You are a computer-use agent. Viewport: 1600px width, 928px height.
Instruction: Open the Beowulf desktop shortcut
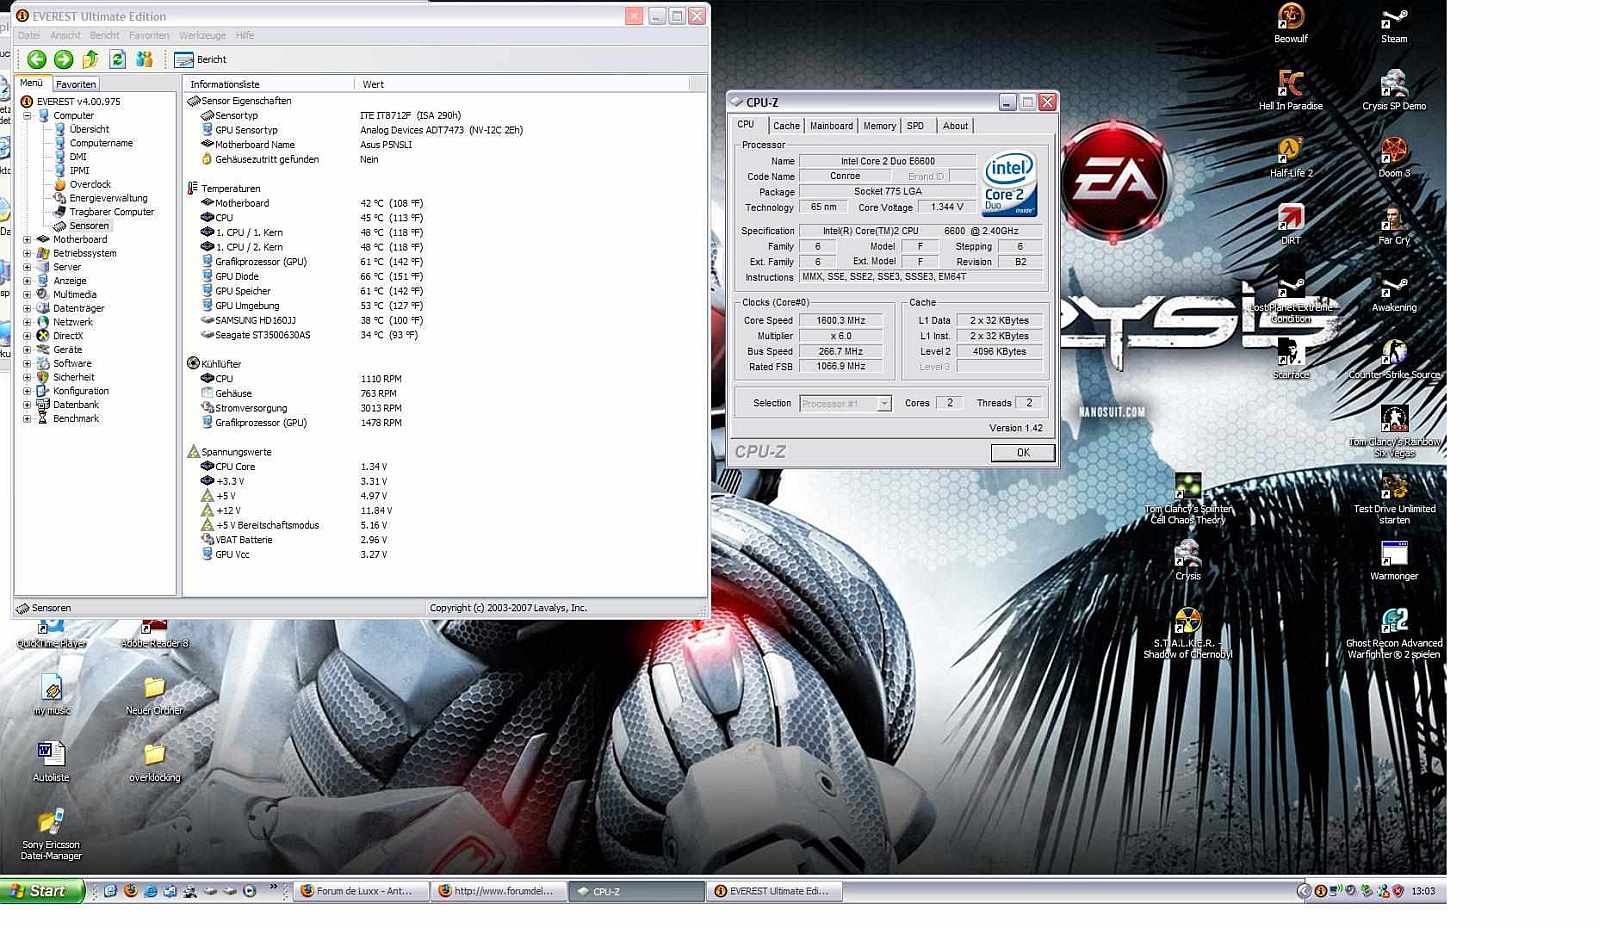(x=1290, y=24)
